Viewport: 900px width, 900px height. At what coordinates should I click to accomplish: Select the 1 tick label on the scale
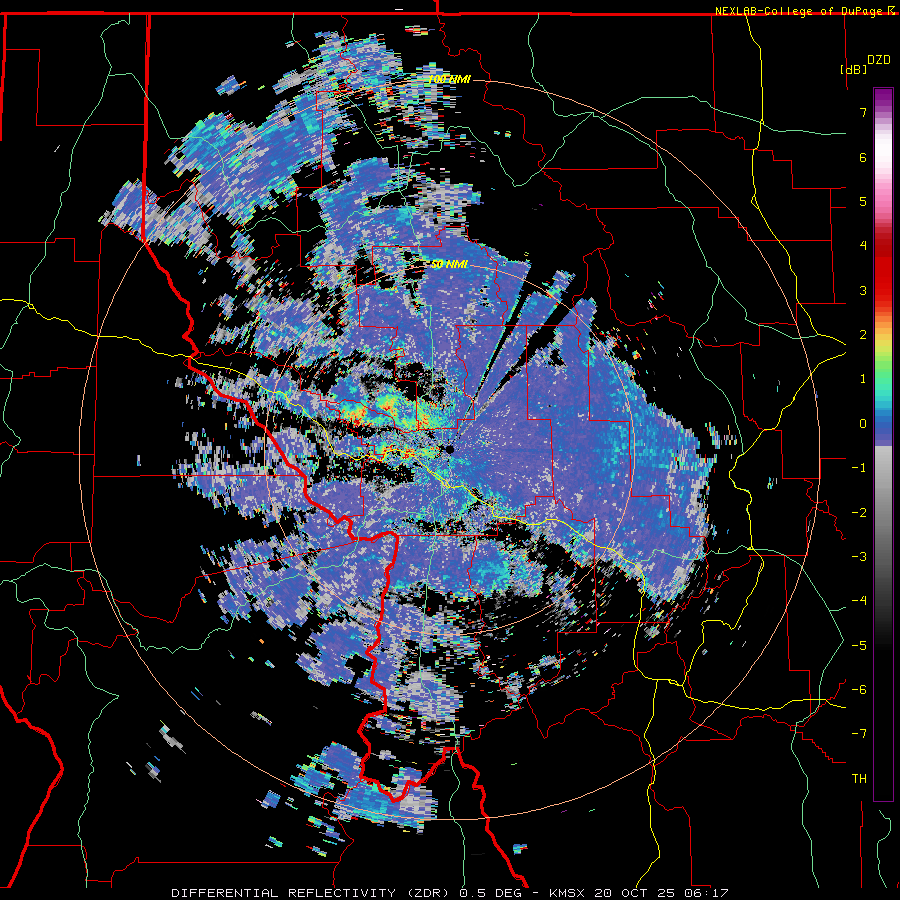coord(863,379)
